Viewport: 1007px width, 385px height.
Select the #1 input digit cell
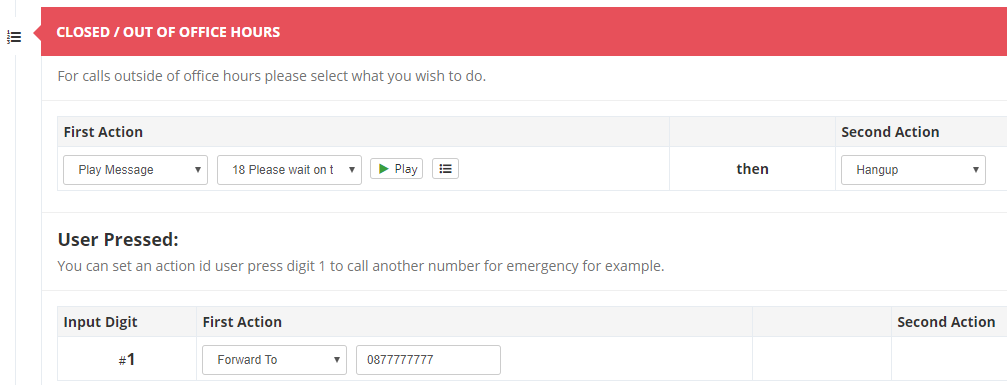(127, 359)
